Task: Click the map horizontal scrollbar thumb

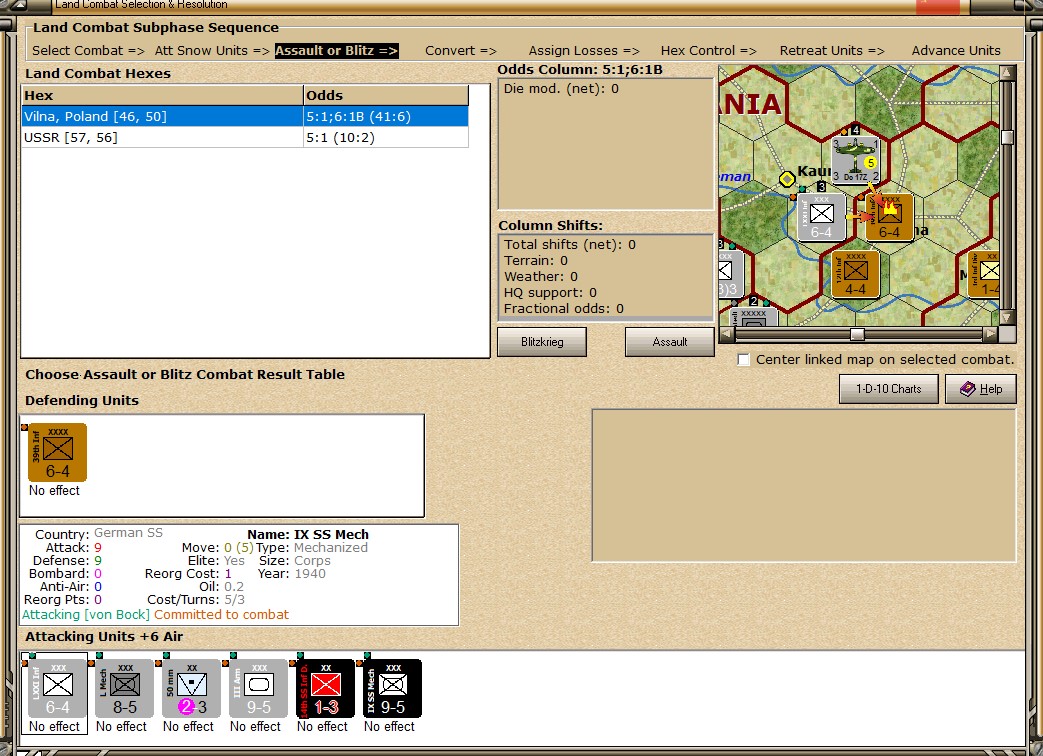Action: 857,334
